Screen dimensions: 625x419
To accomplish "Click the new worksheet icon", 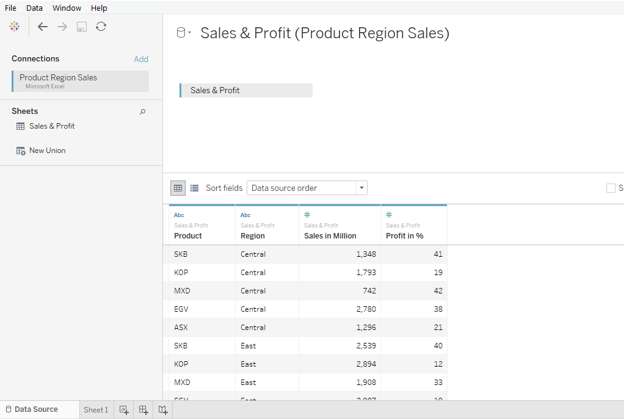I will coord(124,410).
